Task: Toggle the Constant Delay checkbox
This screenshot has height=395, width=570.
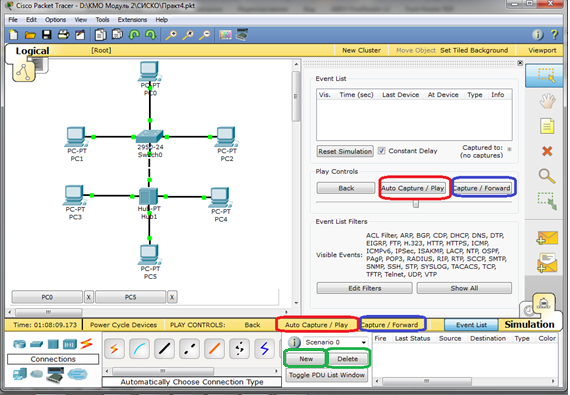Action: tap(381, 150)
